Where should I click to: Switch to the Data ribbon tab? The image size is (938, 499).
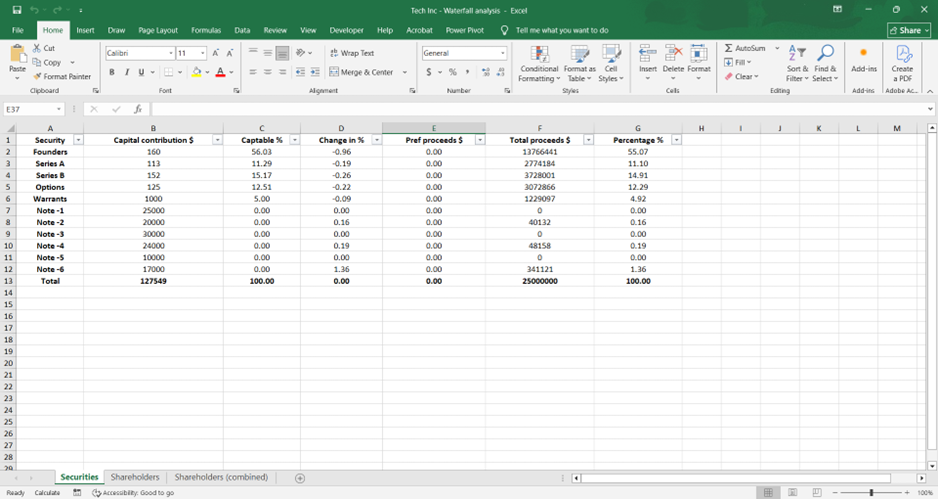[x=242, y=30]
